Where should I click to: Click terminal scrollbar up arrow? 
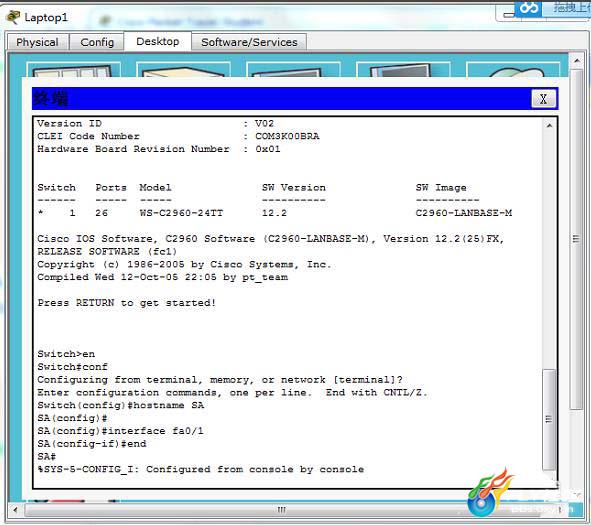coord(549,126)
